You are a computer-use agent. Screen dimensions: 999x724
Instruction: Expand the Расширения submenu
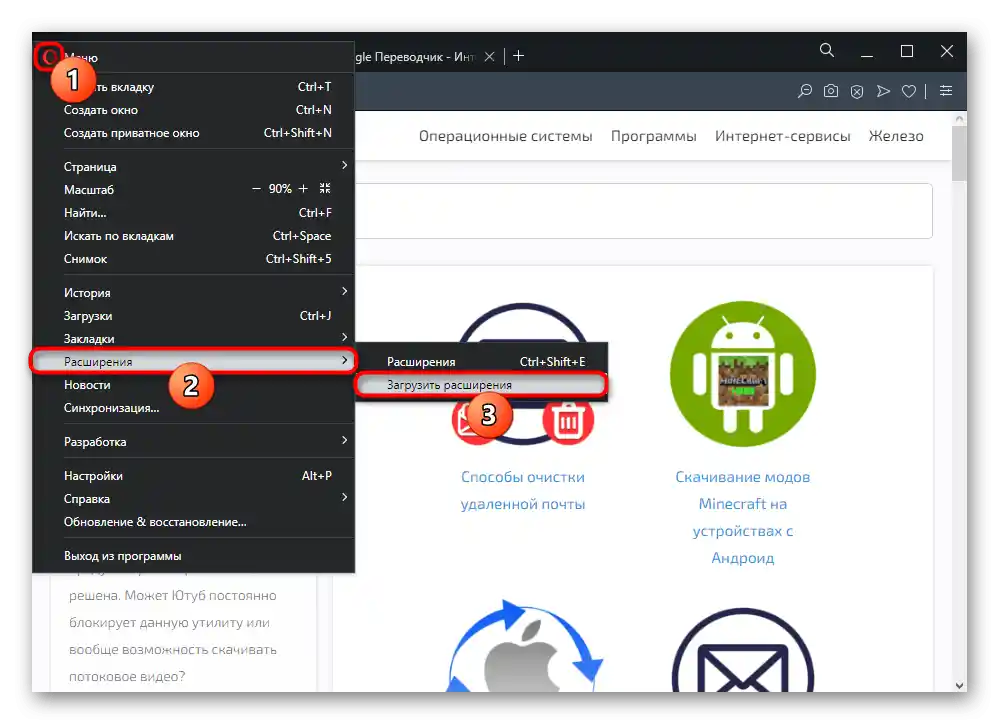(x=194, y=361)
